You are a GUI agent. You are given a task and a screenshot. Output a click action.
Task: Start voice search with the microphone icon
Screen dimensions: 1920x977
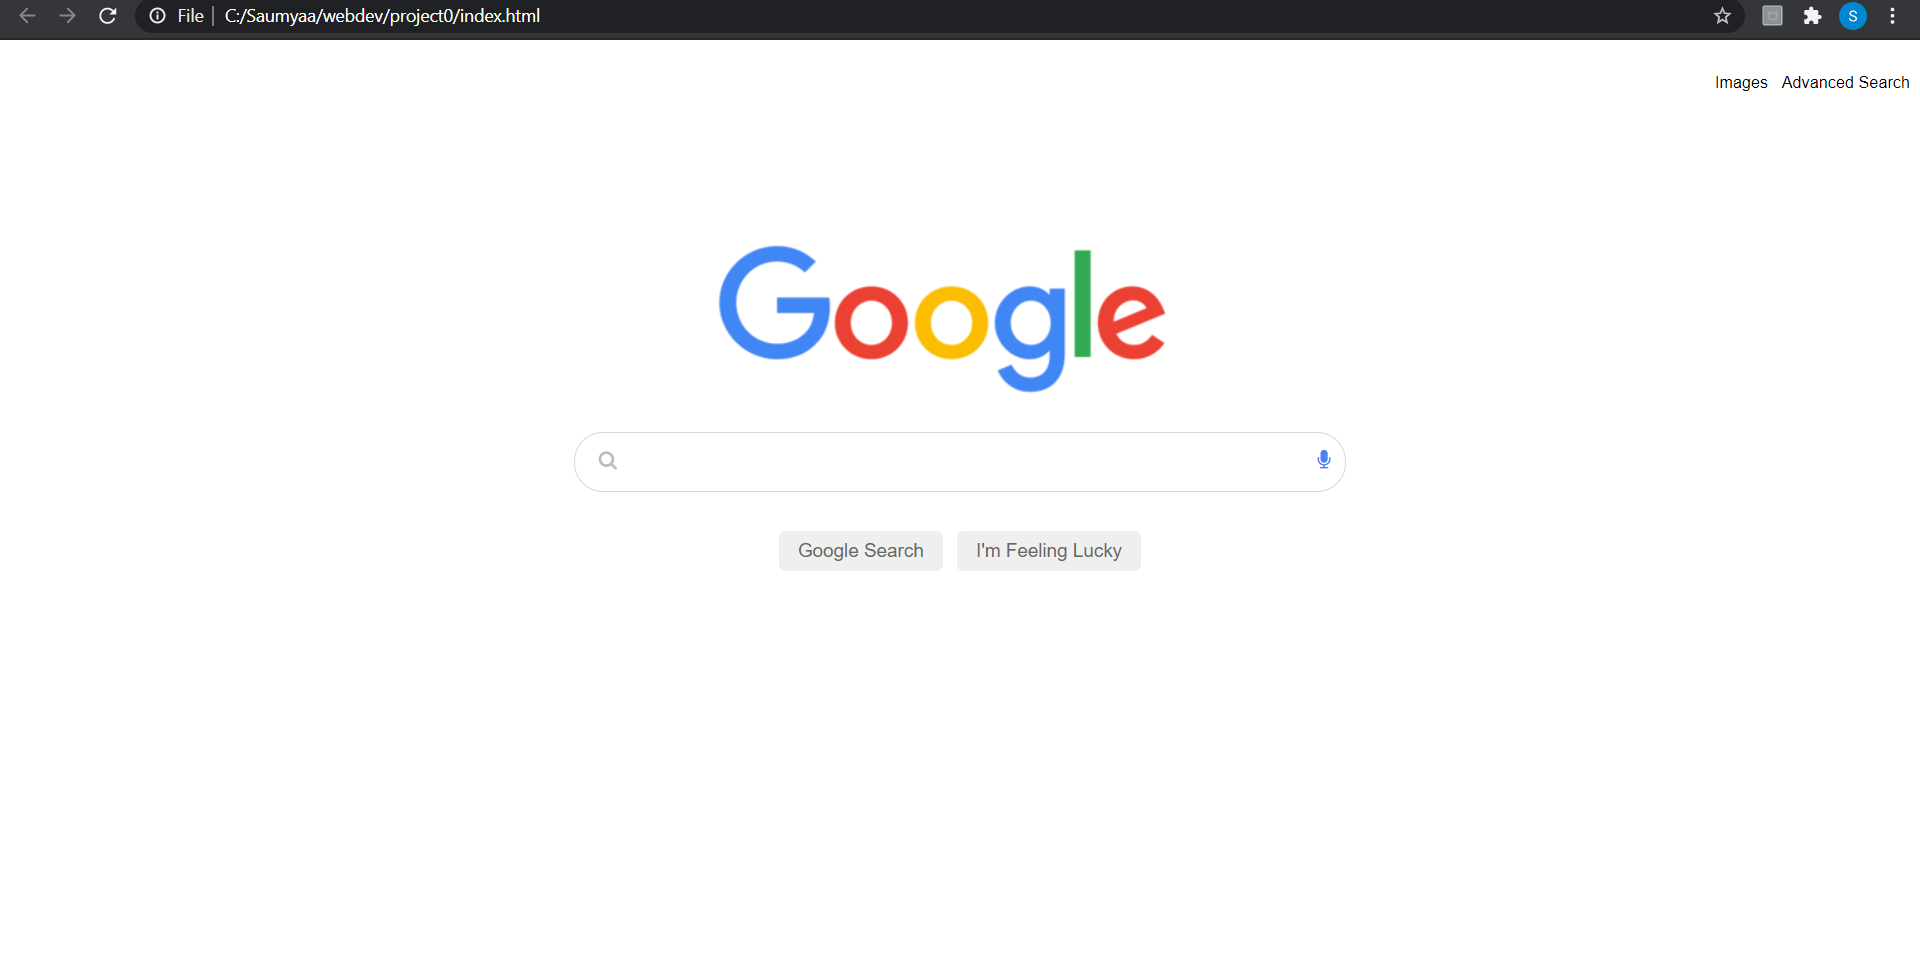pos(1324,460)
